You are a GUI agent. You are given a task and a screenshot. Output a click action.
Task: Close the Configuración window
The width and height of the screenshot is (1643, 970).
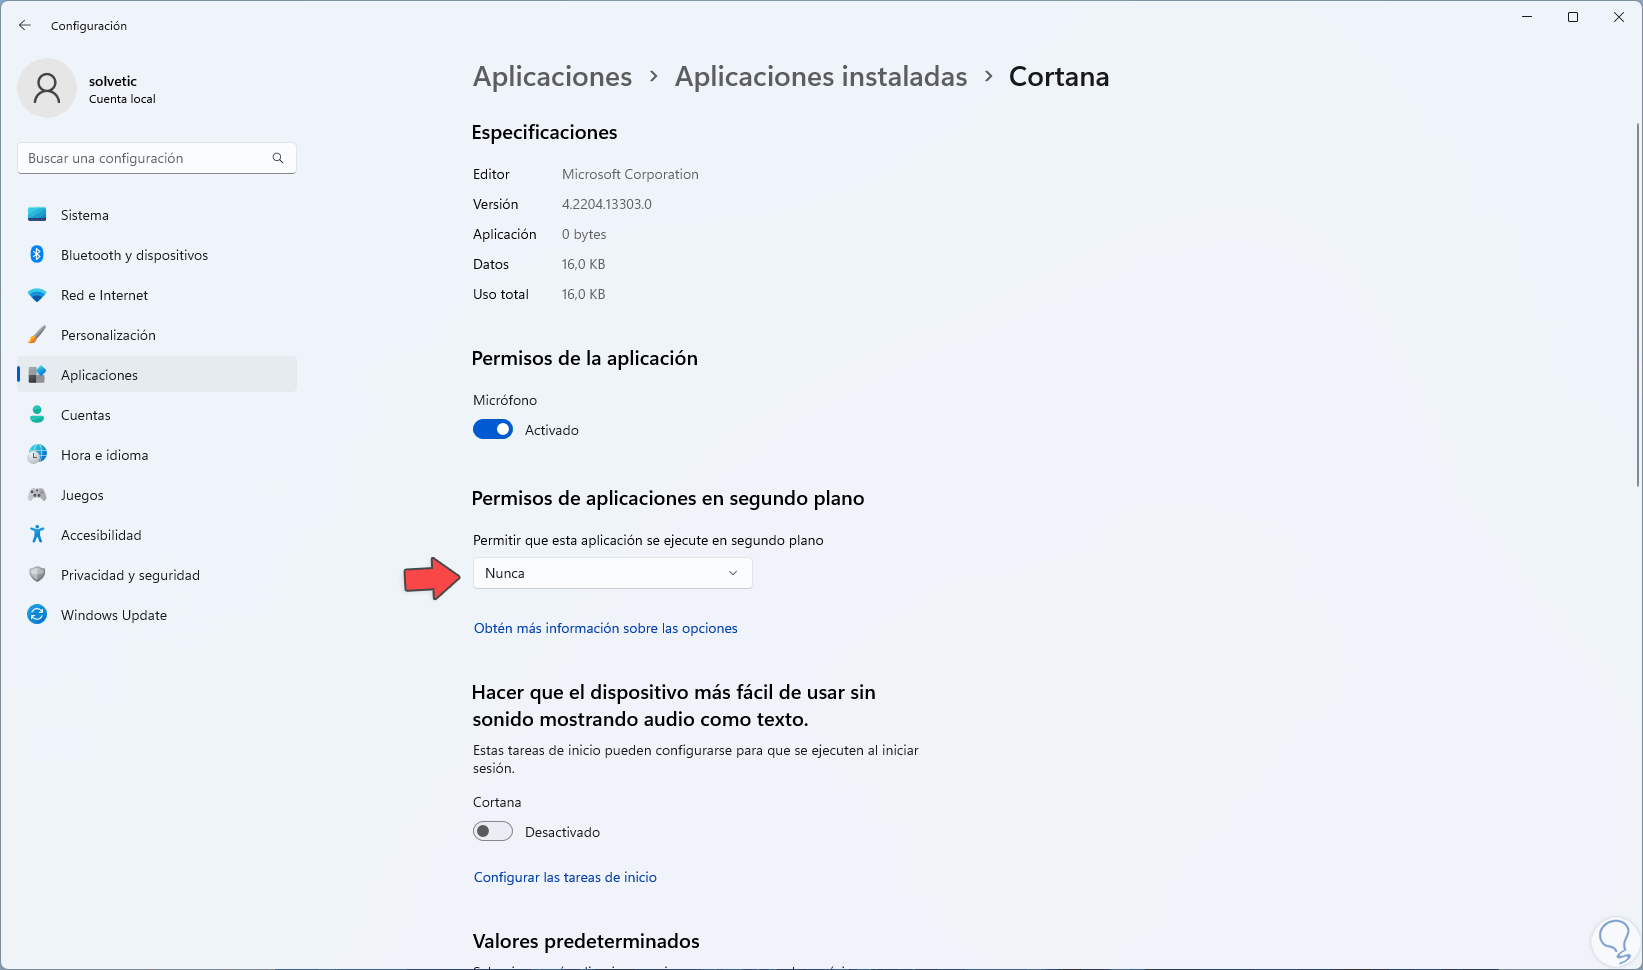[x=1619, y=17]
